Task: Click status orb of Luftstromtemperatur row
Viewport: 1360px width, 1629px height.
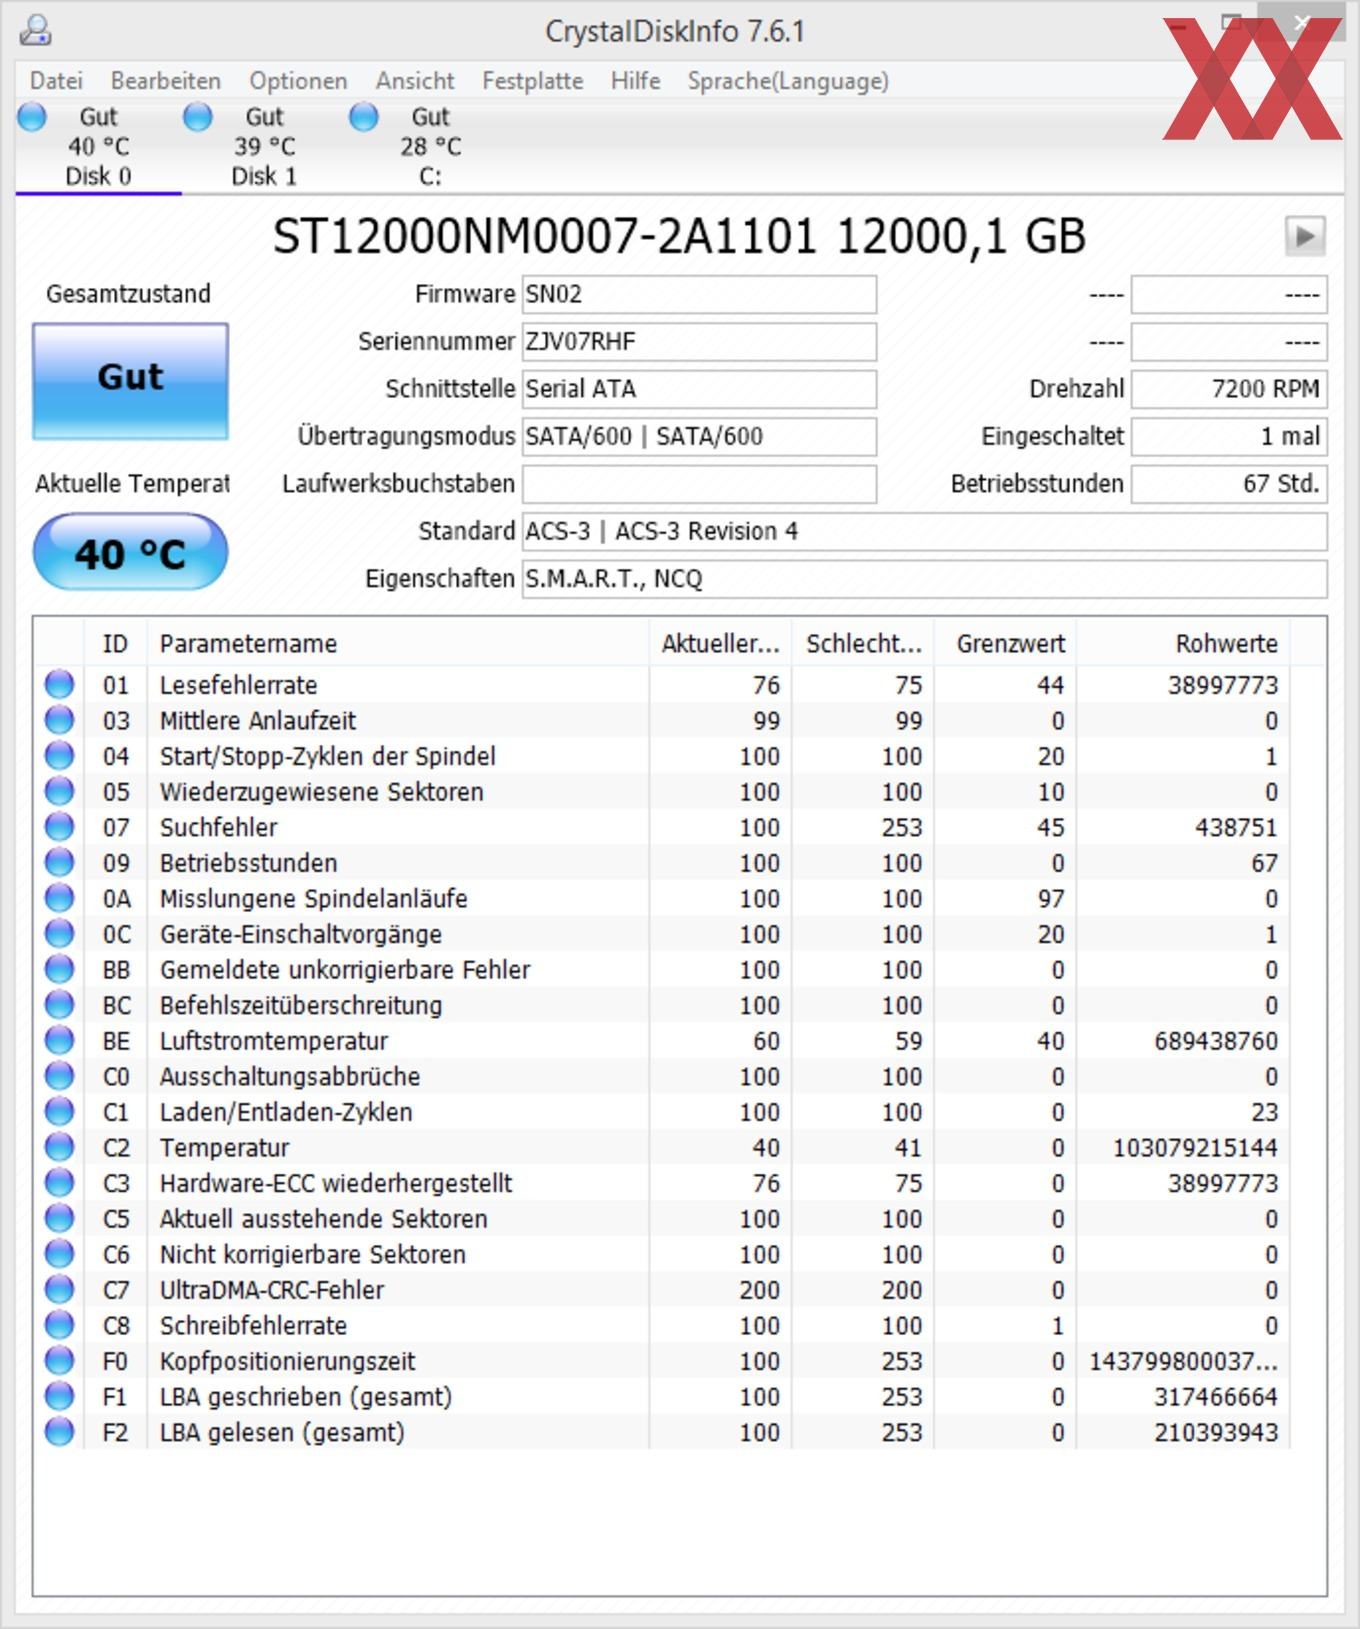Action: click(x=60, y=1041)
